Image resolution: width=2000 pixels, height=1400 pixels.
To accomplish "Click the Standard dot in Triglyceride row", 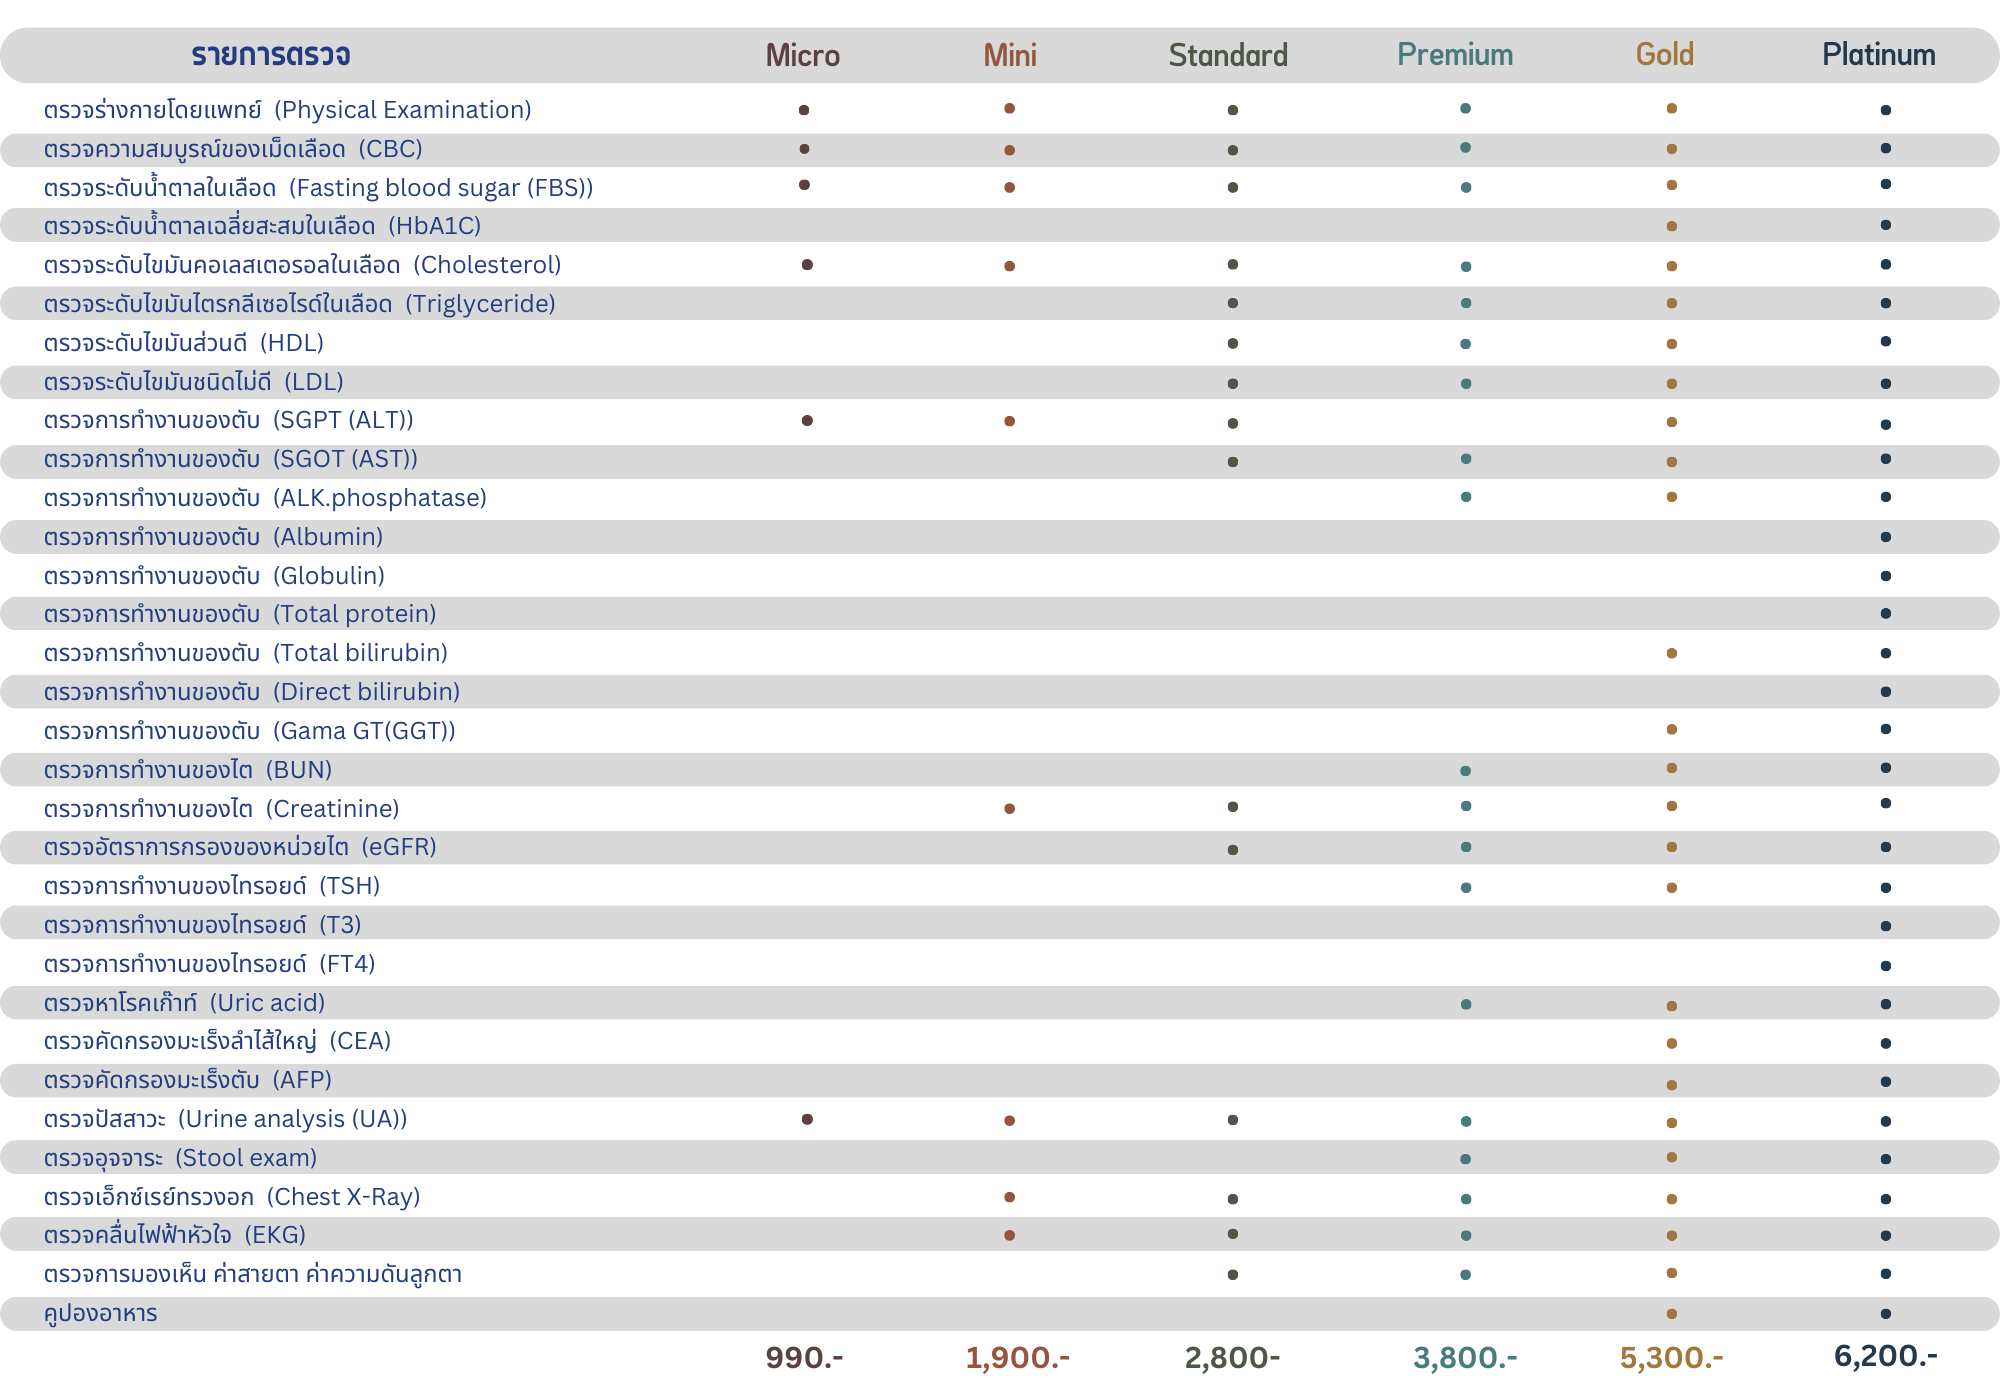I will point(1233,303).
